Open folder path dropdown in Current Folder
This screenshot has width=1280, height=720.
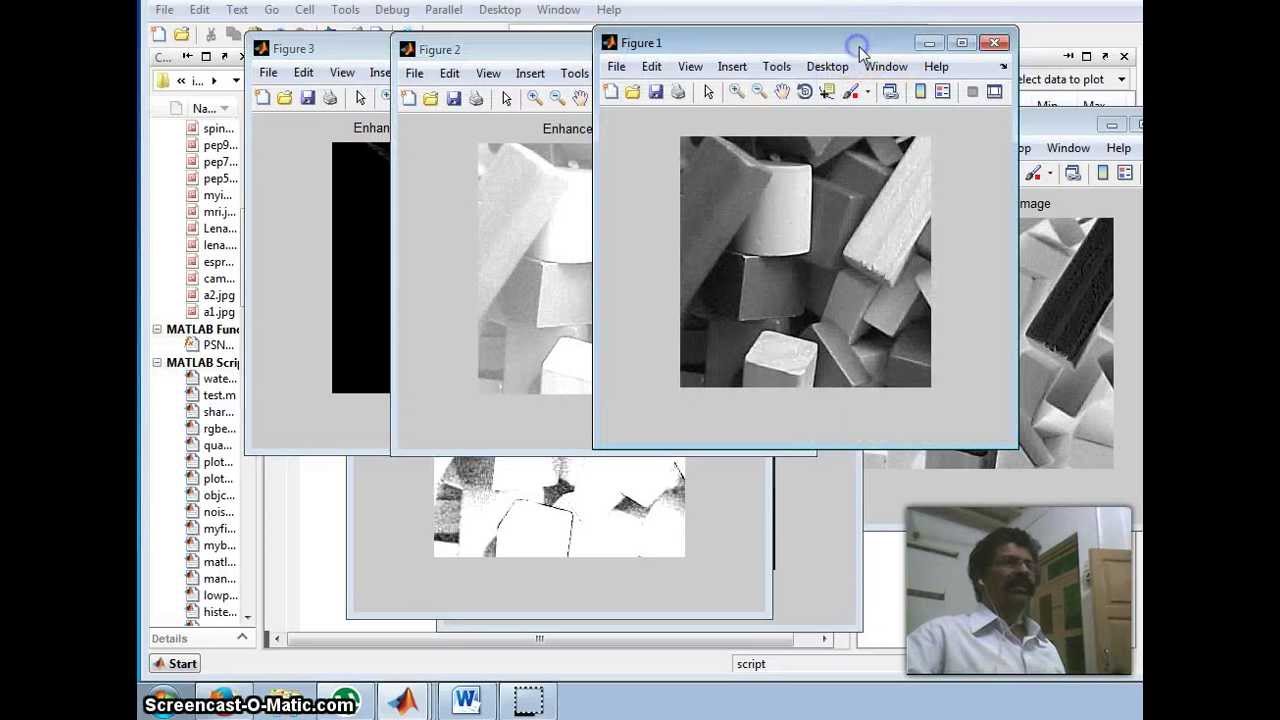click(236, 80)
